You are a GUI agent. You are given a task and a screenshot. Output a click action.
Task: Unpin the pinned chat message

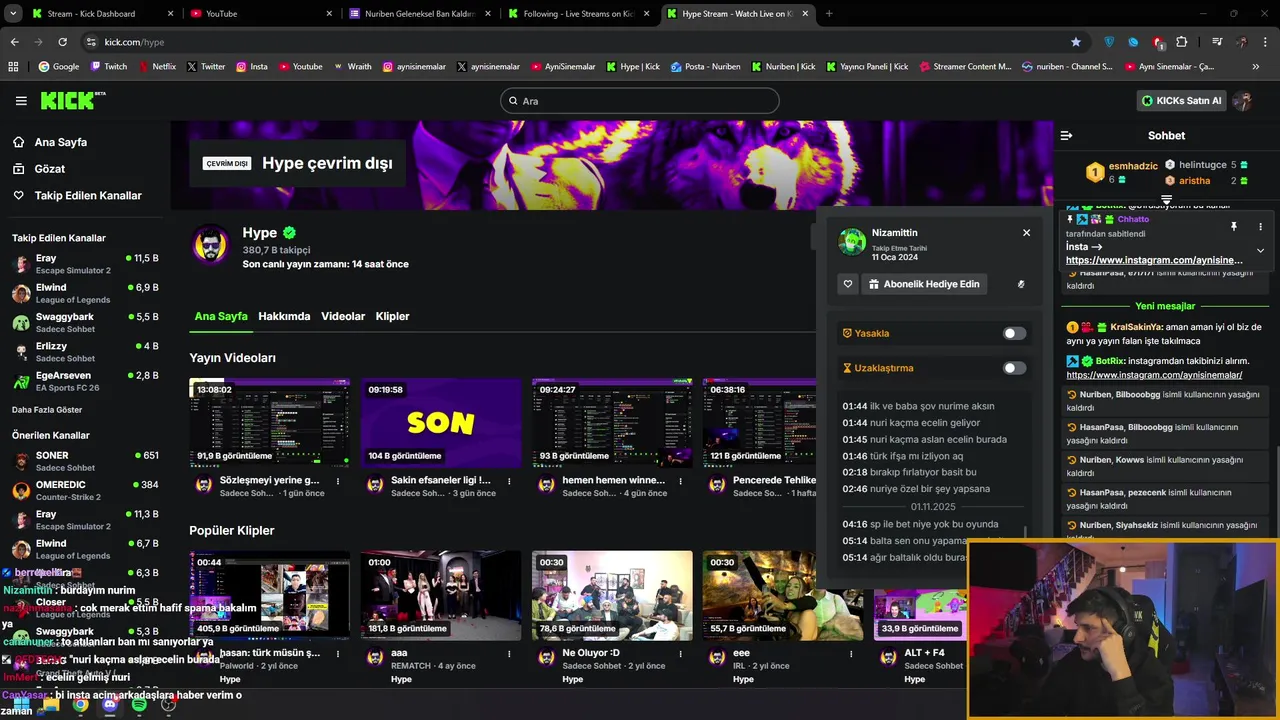1233,227
